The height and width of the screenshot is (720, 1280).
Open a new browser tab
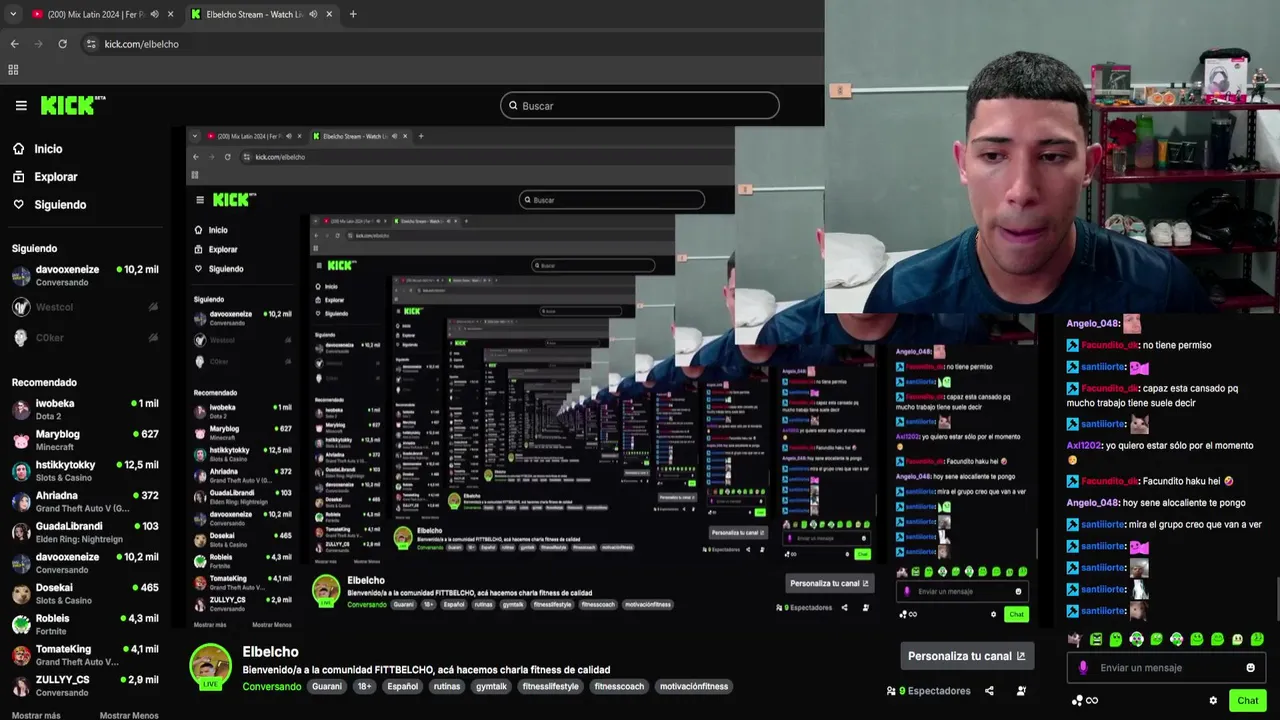pyautogui.click(x=353, y=14)
